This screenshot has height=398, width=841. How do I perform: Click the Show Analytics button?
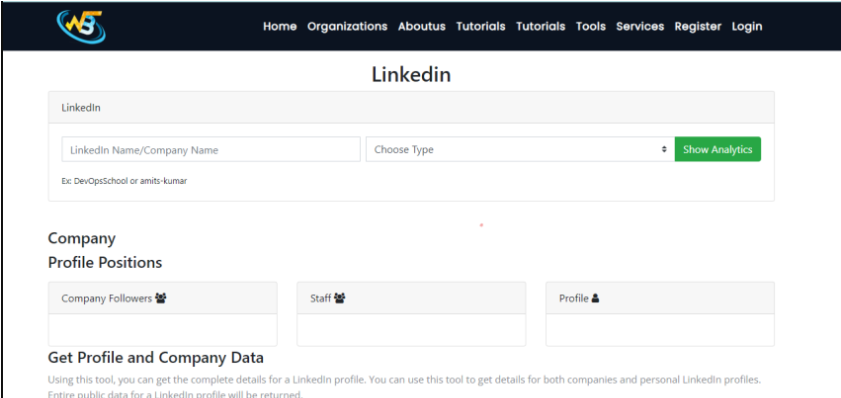(718, 149)
